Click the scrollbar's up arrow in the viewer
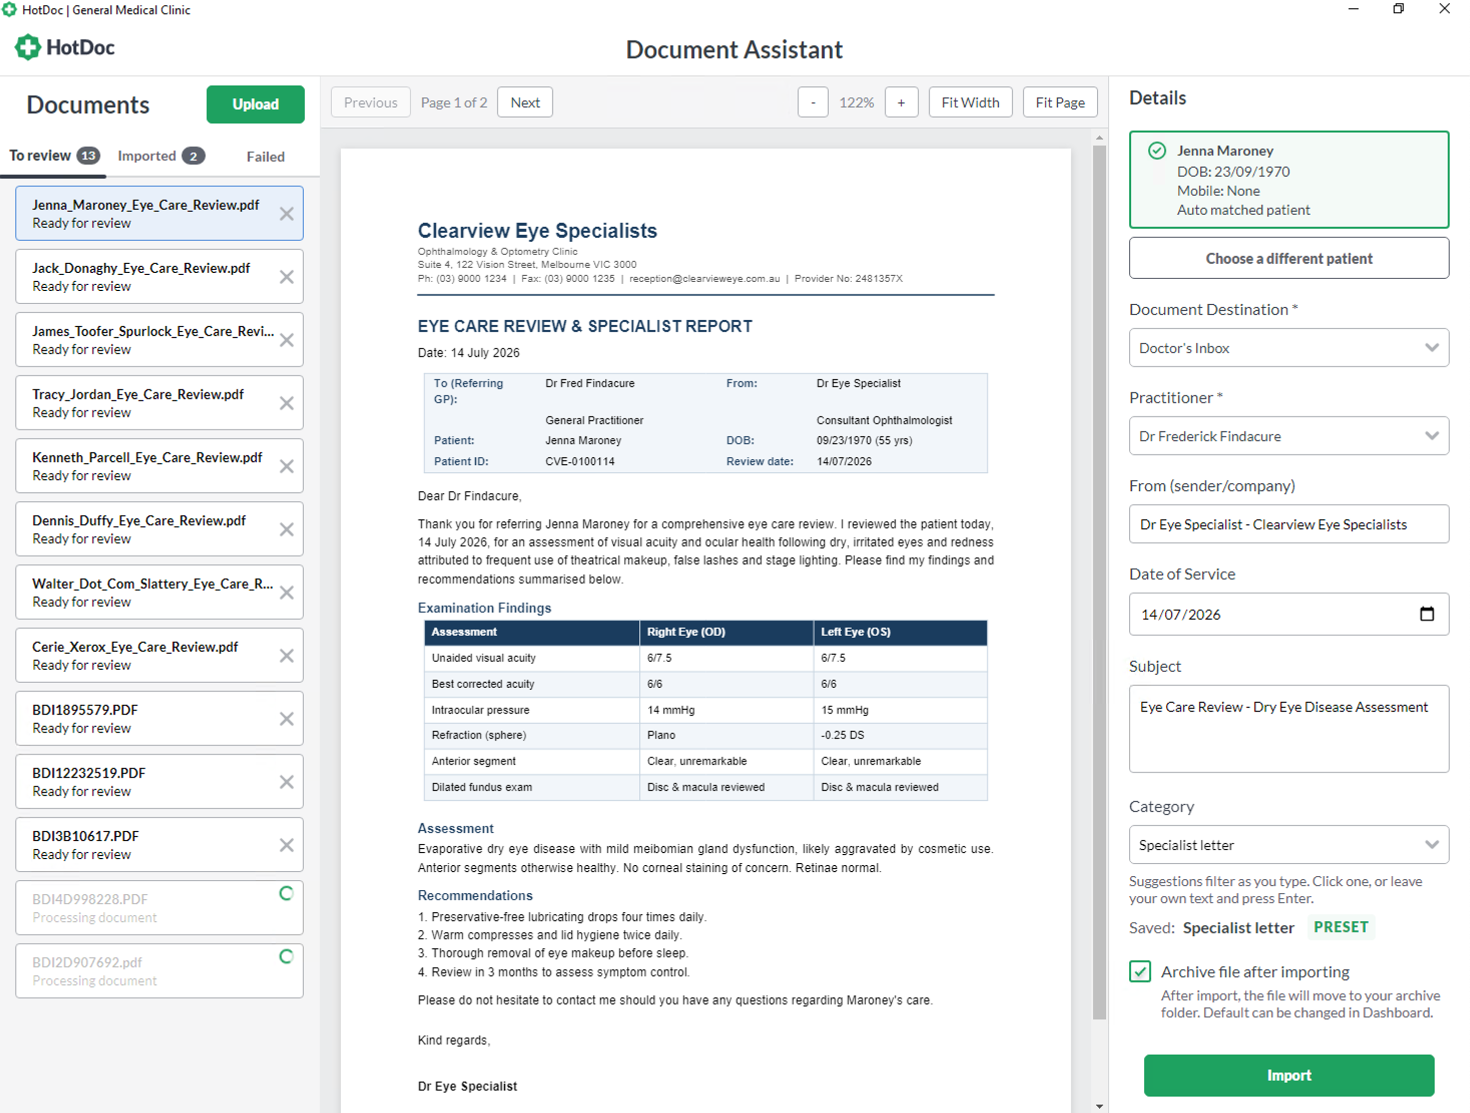1470x1113 pixels. pos(1100,137)
